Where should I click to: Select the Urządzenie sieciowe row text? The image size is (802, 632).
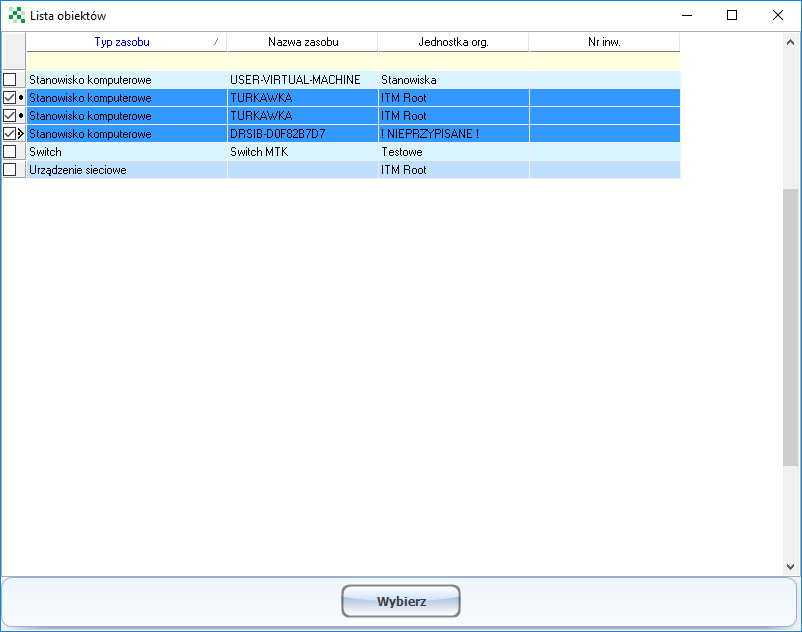[78, 170]
